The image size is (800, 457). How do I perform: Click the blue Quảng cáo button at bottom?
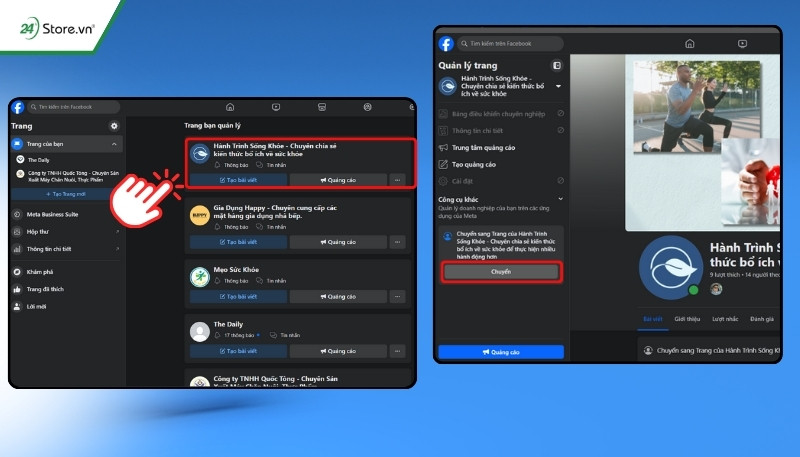click(501, 352)
